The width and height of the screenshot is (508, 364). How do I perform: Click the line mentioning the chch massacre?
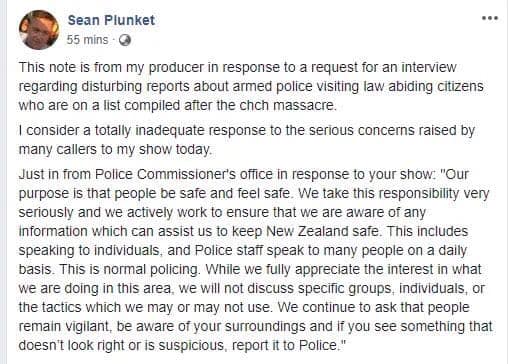[x=178, y=105]
